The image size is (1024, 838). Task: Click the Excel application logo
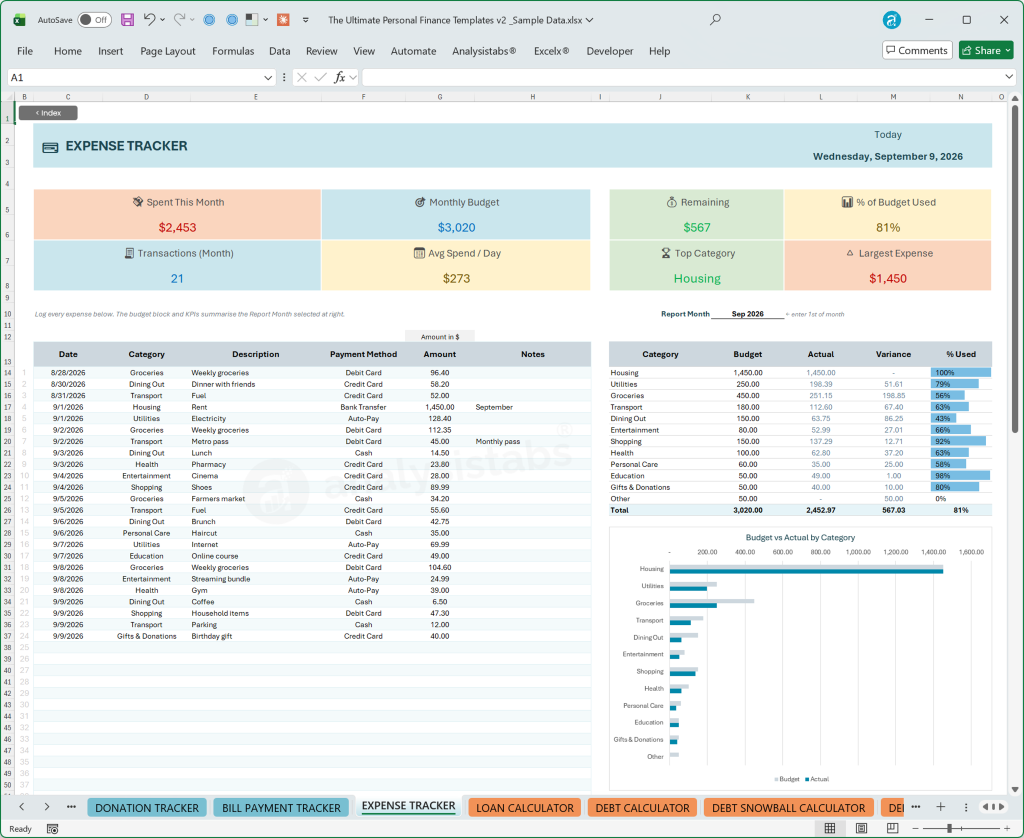point(19,20)
